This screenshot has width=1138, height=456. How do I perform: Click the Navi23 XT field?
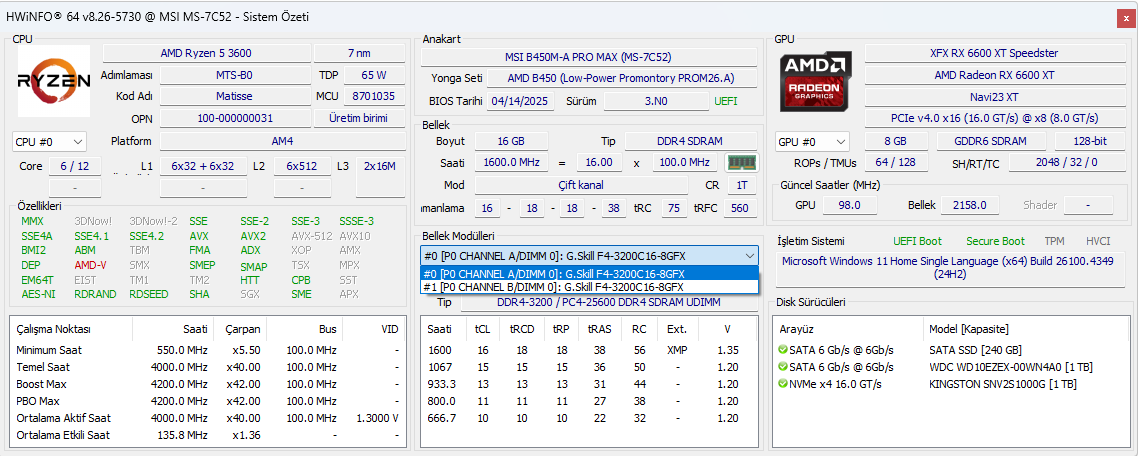pos(994,97)
